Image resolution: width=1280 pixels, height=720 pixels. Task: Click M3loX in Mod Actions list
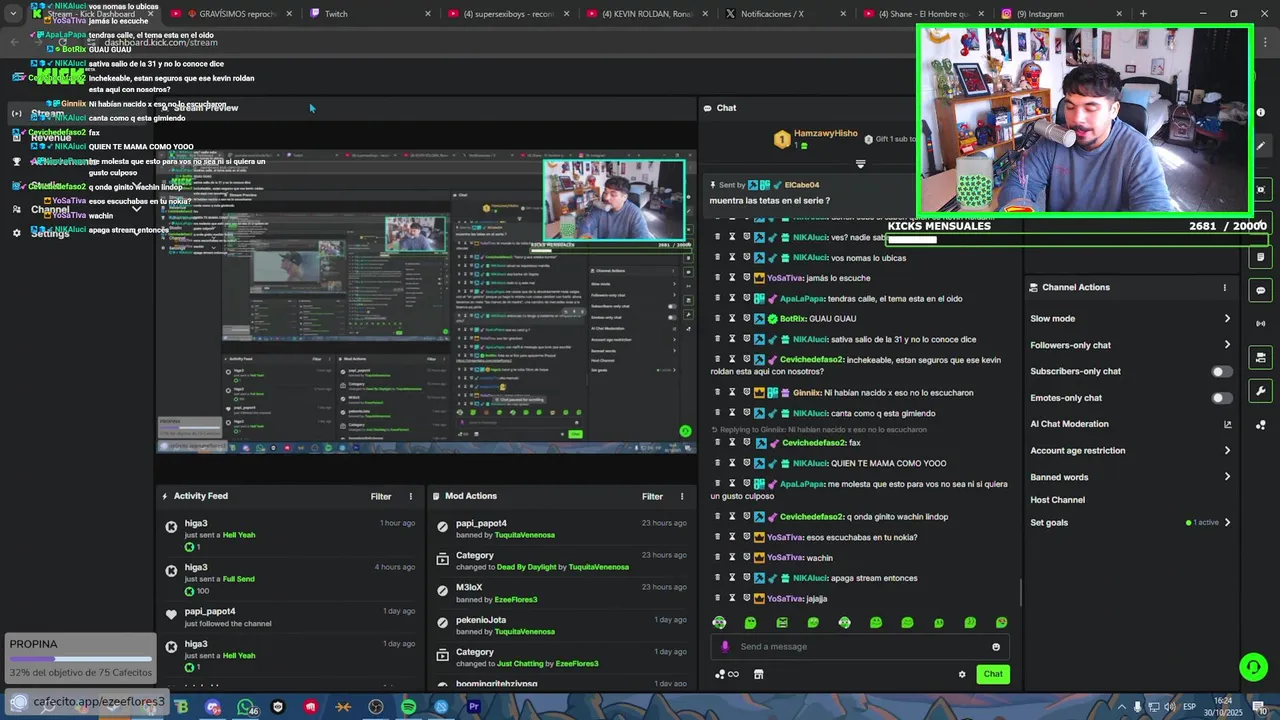[469, 588]
